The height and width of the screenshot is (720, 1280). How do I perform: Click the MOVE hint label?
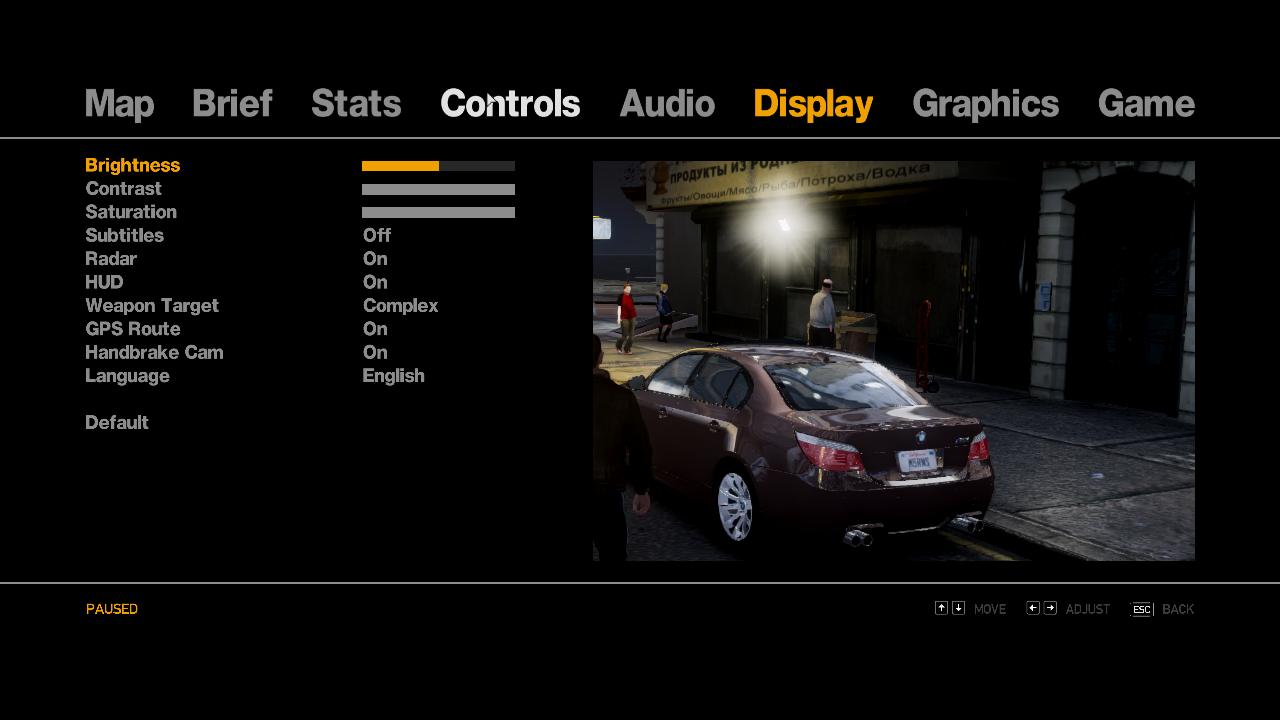click(990, 609)
